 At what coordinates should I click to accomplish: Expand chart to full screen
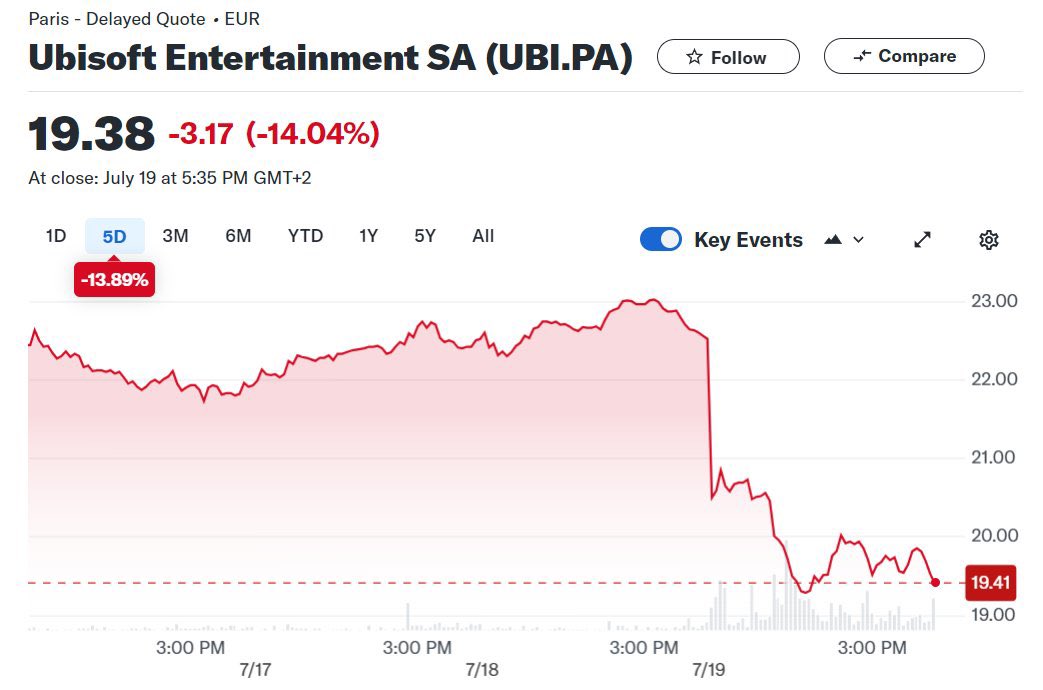pos(922,240)
